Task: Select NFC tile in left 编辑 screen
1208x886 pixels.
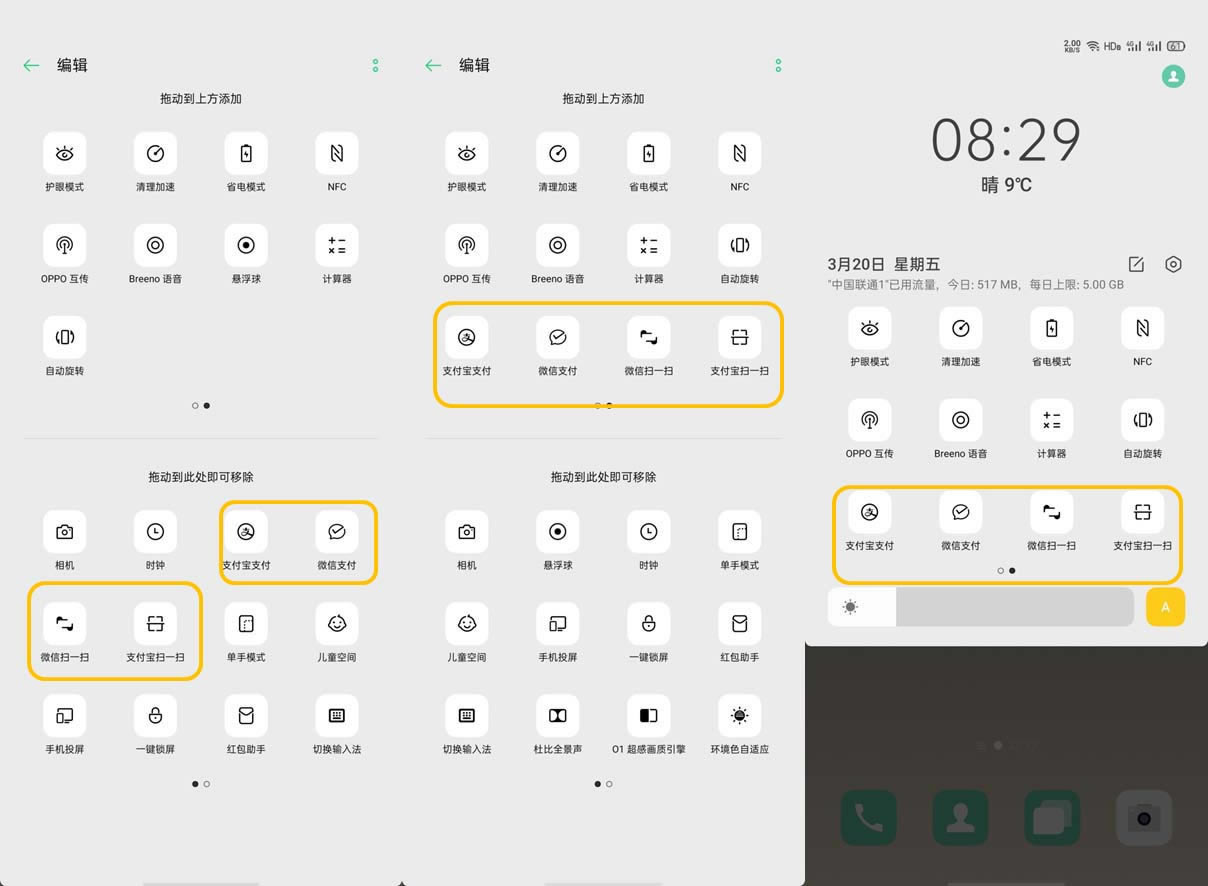Action: [337, 153]
